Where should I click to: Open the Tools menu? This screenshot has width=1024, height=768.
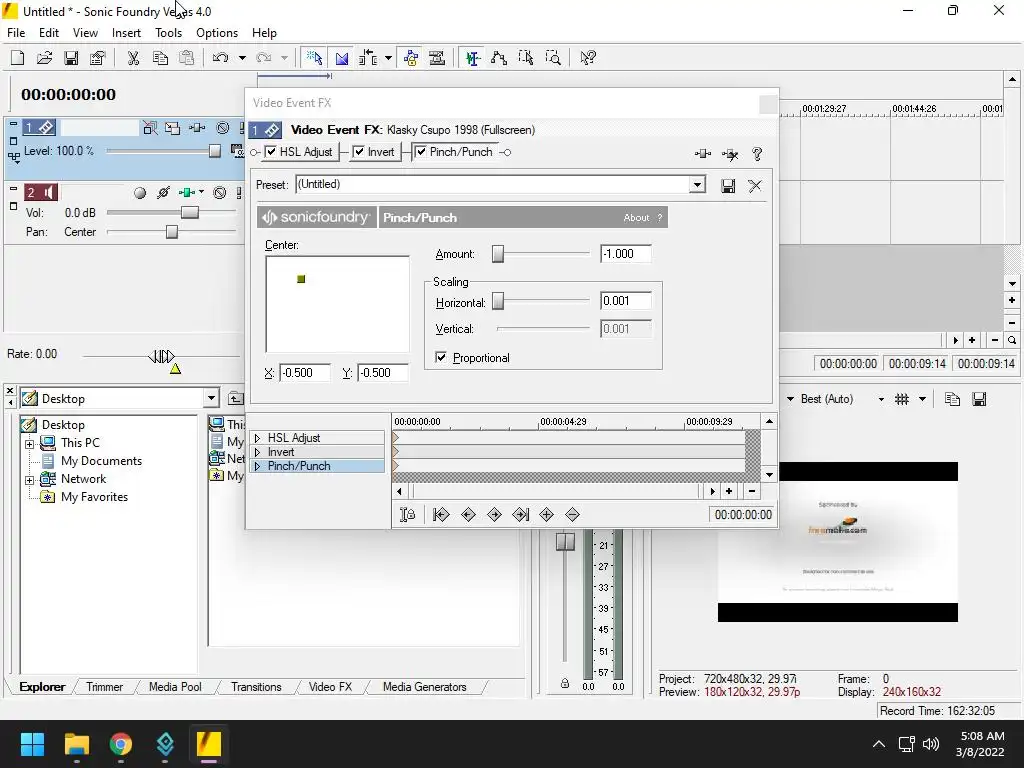[168, 33]
